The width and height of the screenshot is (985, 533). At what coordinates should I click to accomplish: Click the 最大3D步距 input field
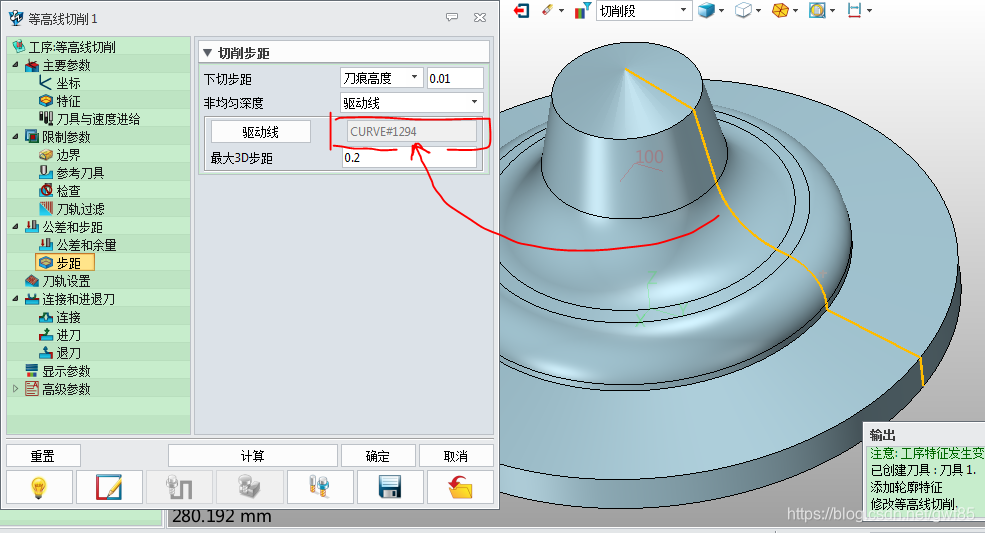tap(409, 158)
